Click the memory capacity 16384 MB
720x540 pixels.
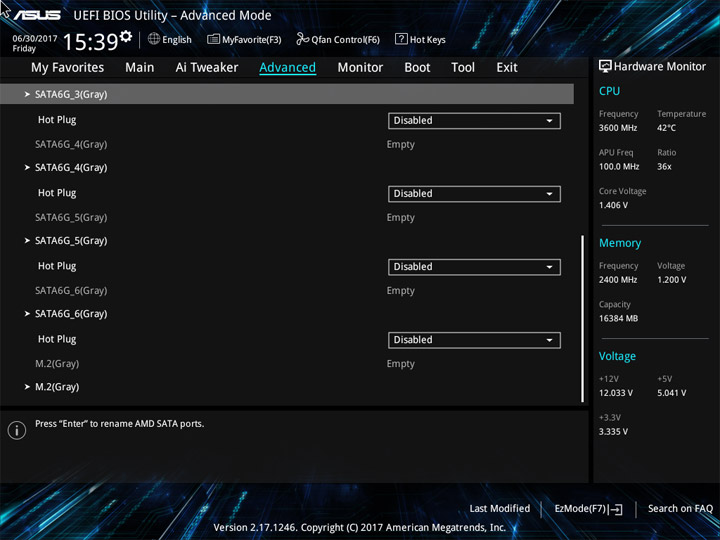coord(619,318)
